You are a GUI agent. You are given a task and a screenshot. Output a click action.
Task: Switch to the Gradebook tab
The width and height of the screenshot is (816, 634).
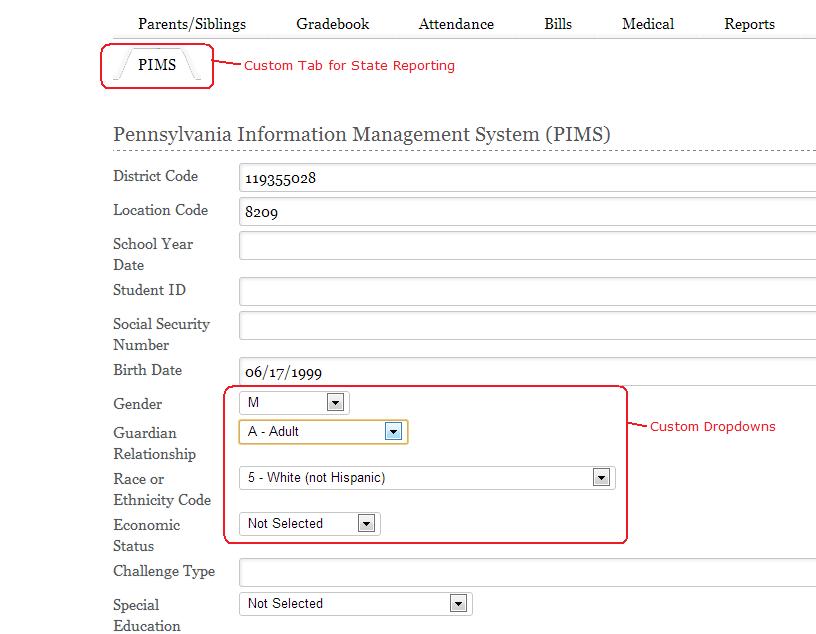pos(333,23)
